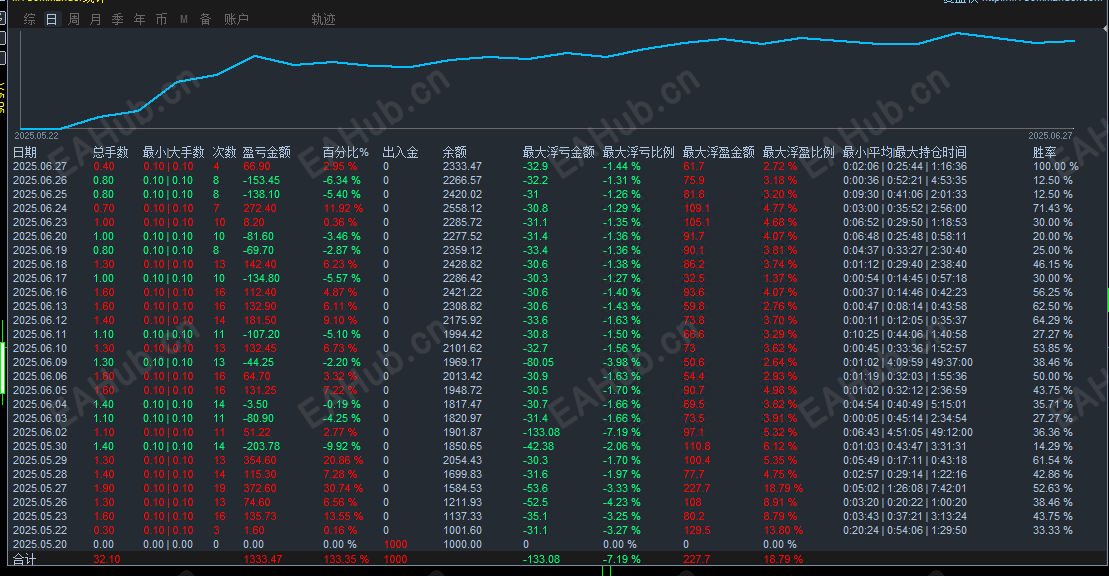The image size is (1109, 576).
Task: Click the 胜率 column header
Action: [x=1045, y=152]
